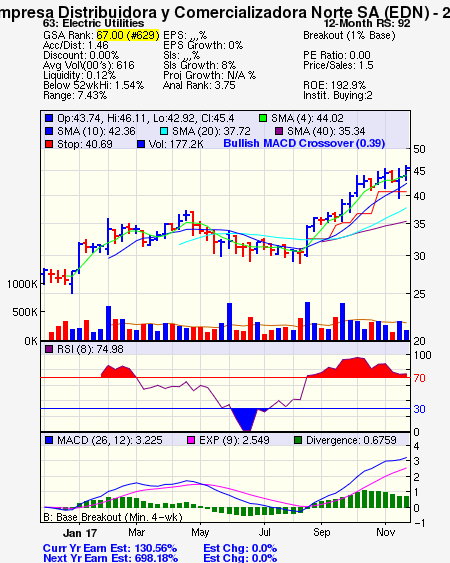This screenshot has width=450, height=563.
Task: Click the red 70 RSI overbought level label
Action: tap(419, 378)
